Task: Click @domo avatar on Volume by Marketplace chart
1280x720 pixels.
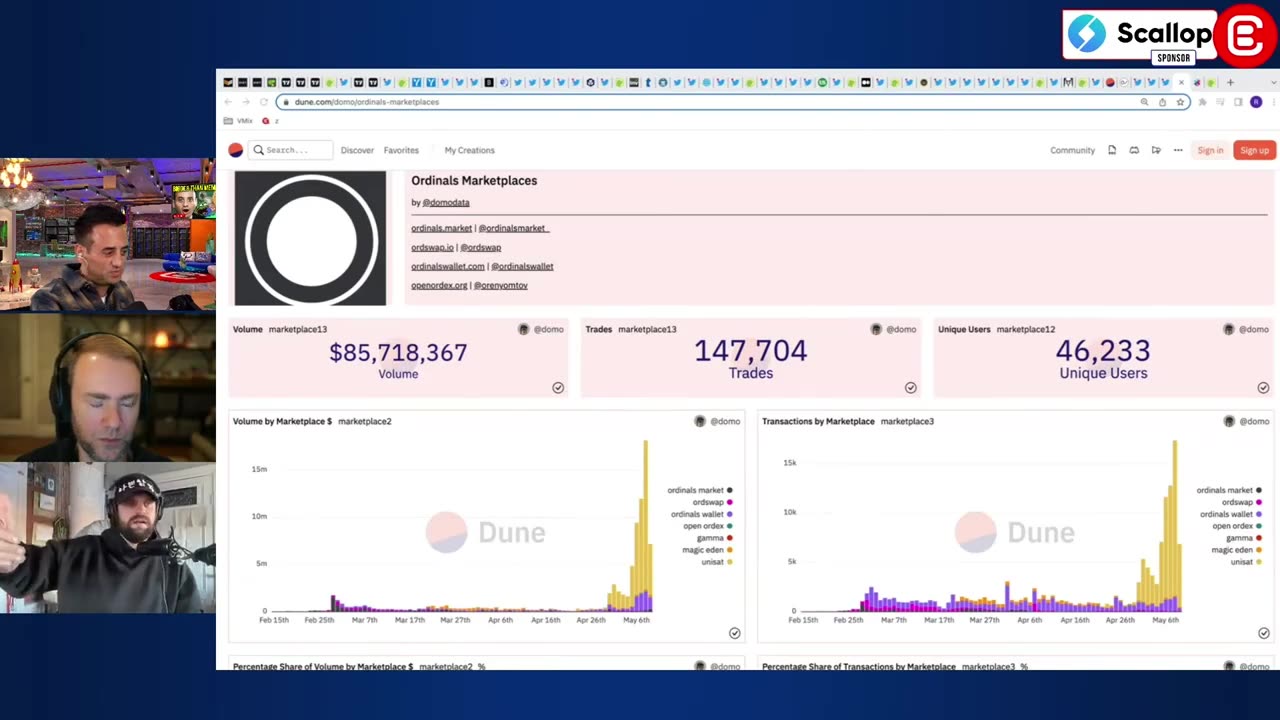Action: pyautogui.click(x=700, y=421)
